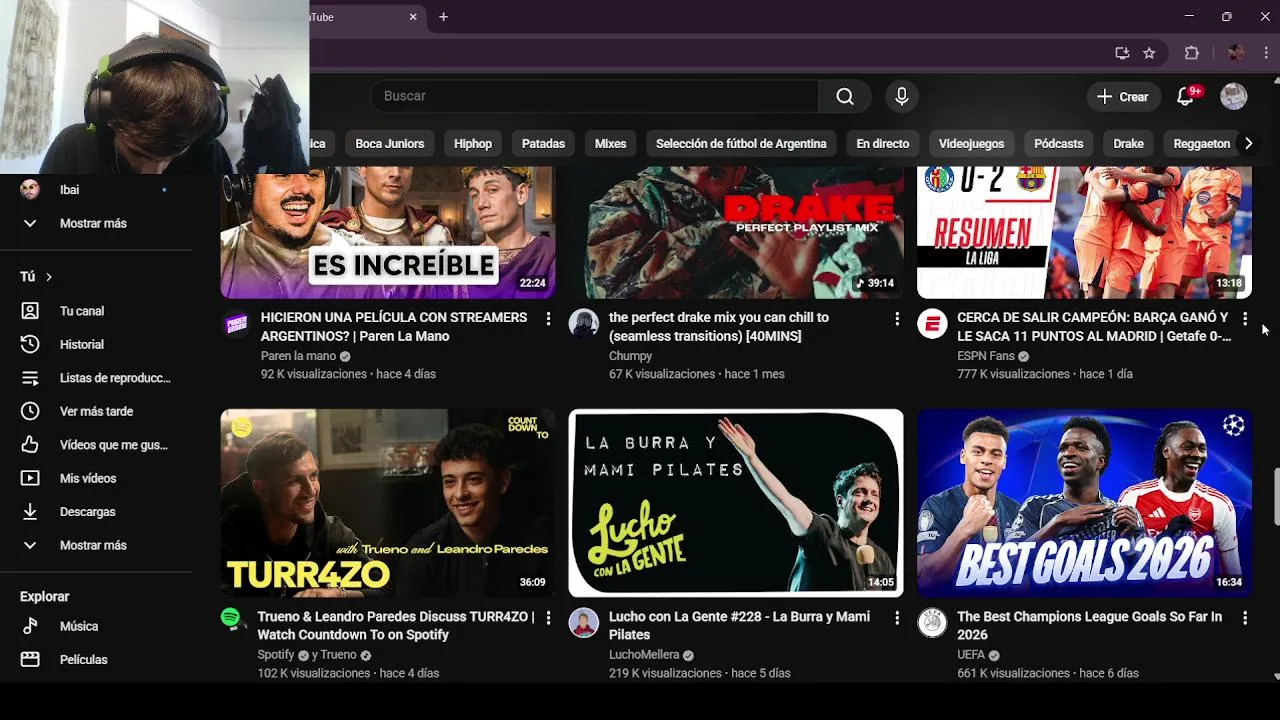The image size is (1280, 720).
Task: Select Patadas chip
Action: (543, 143)
